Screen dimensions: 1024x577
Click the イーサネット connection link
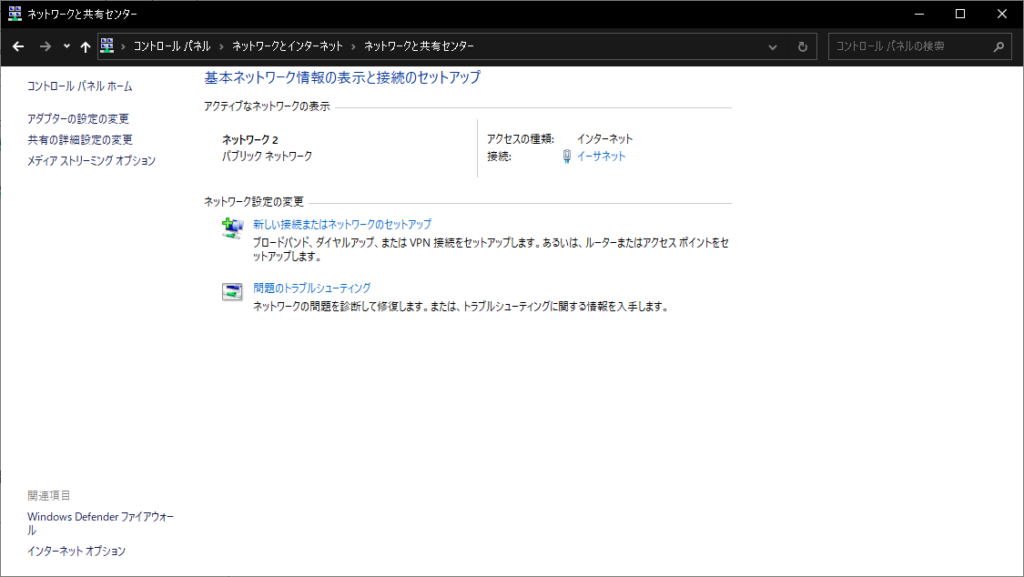(601, 157)
